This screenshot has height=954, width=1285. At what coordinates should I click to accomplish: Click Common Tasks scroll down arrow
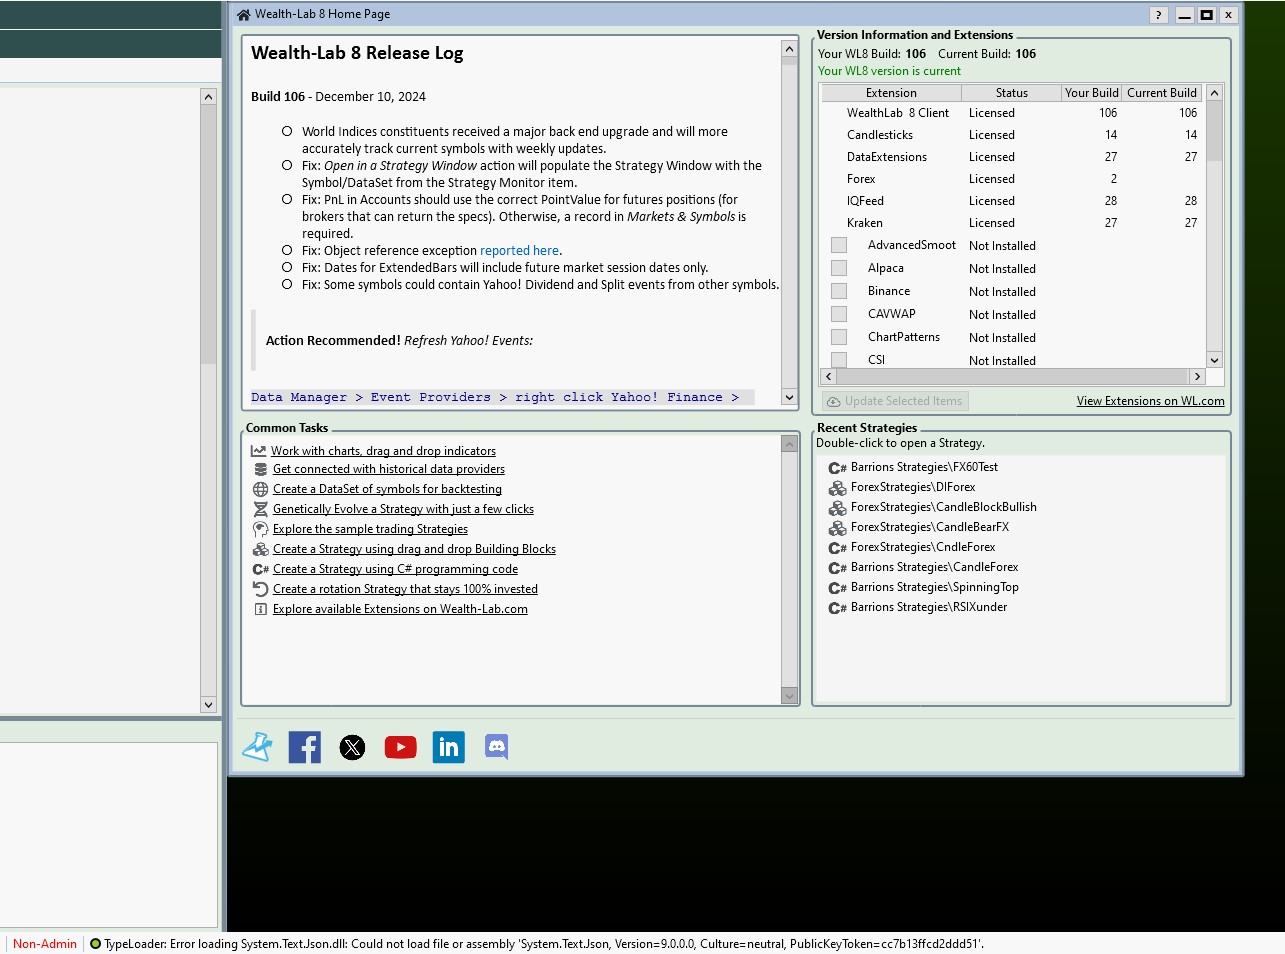(789, 696)
